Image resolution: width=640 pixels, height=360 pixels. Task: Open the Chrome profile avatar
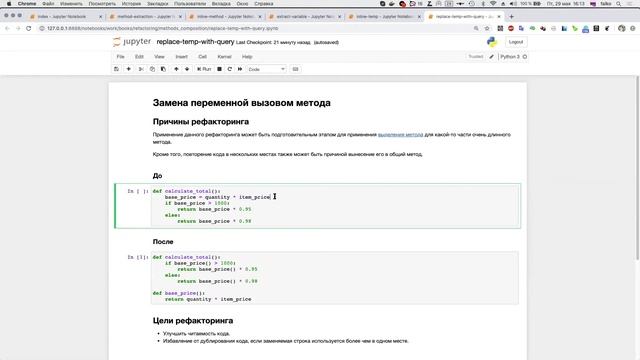click(x=622, y=29)
